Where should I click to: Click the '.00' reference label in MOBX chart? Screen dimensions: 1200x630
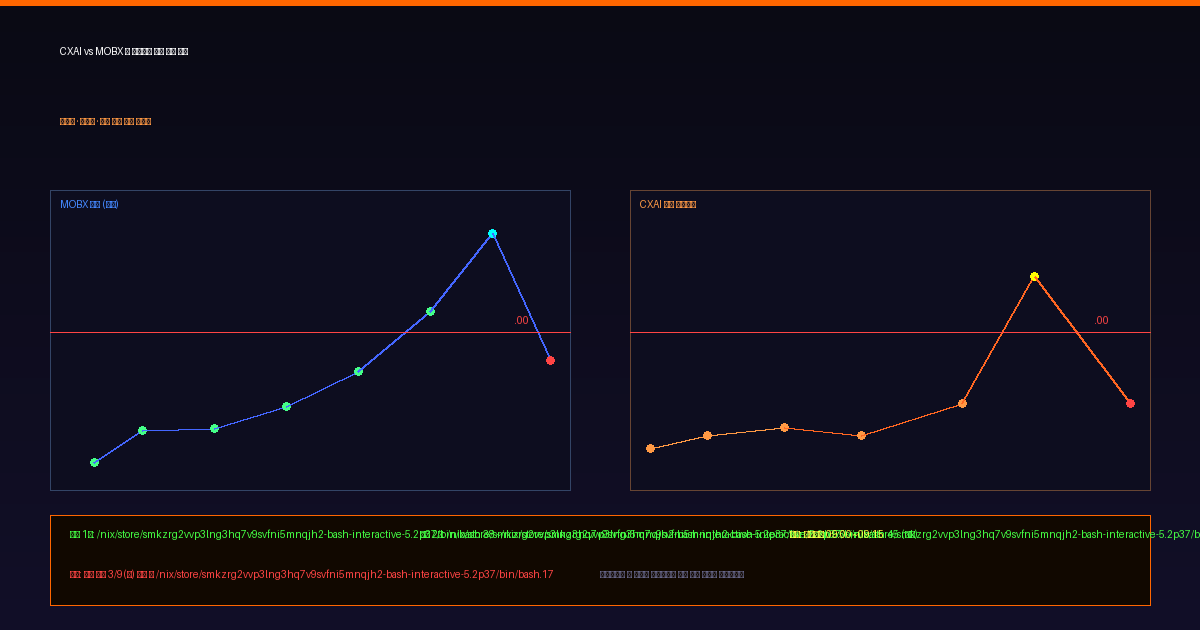pos(521,320)
